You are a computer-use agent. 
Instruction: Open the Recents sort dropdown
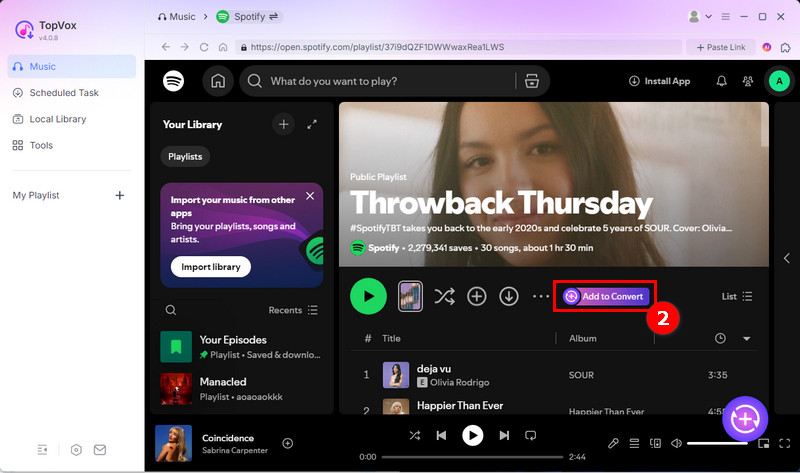[293, 310]
